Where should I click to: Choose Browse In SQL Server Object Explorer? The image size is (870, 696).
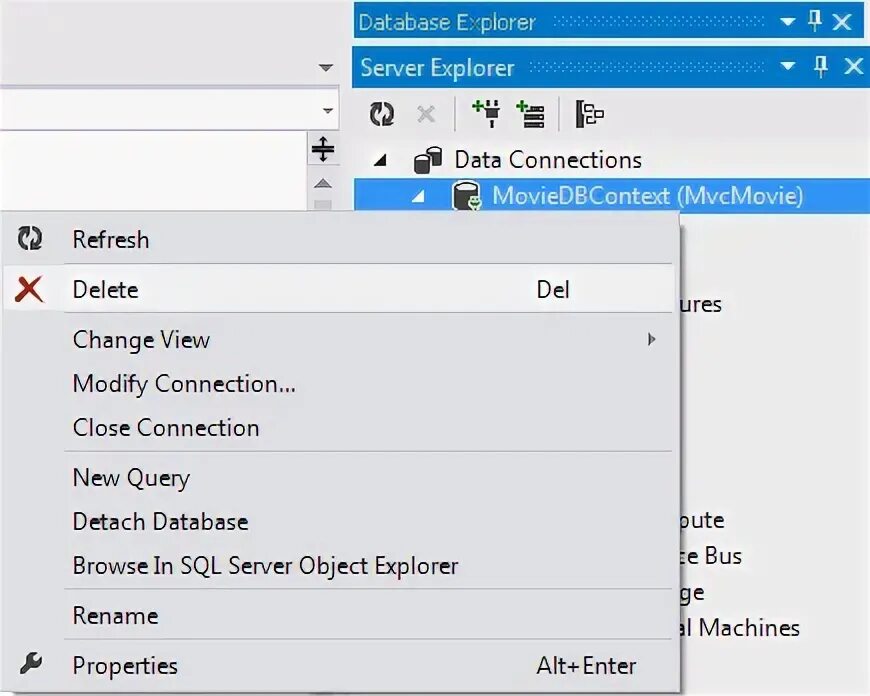[x=341, y=566]
